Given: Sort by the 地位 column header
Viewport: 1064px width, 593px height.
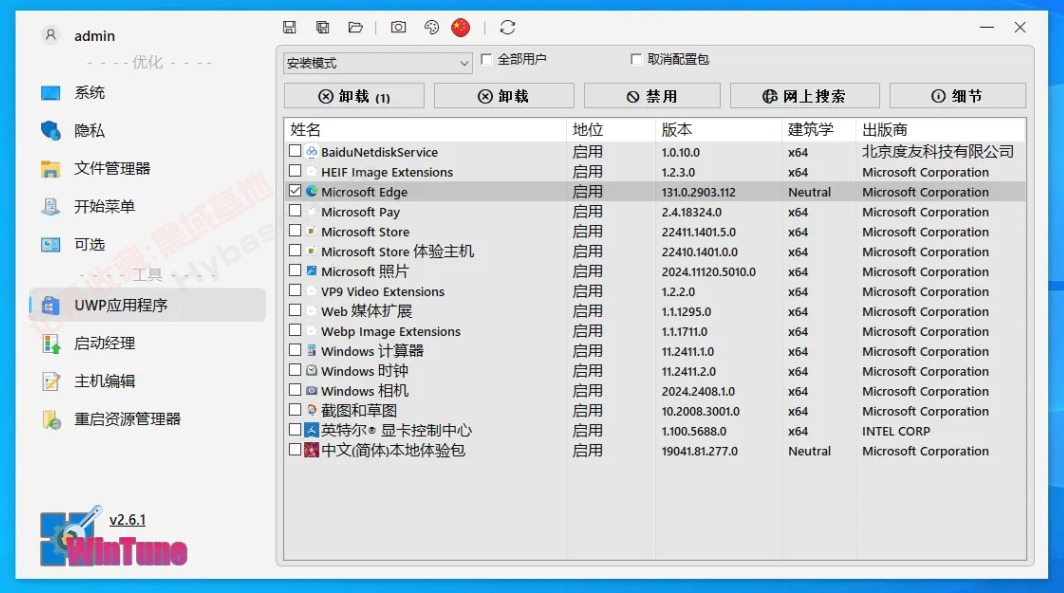Looking at the screenshot, I should 611,130.
